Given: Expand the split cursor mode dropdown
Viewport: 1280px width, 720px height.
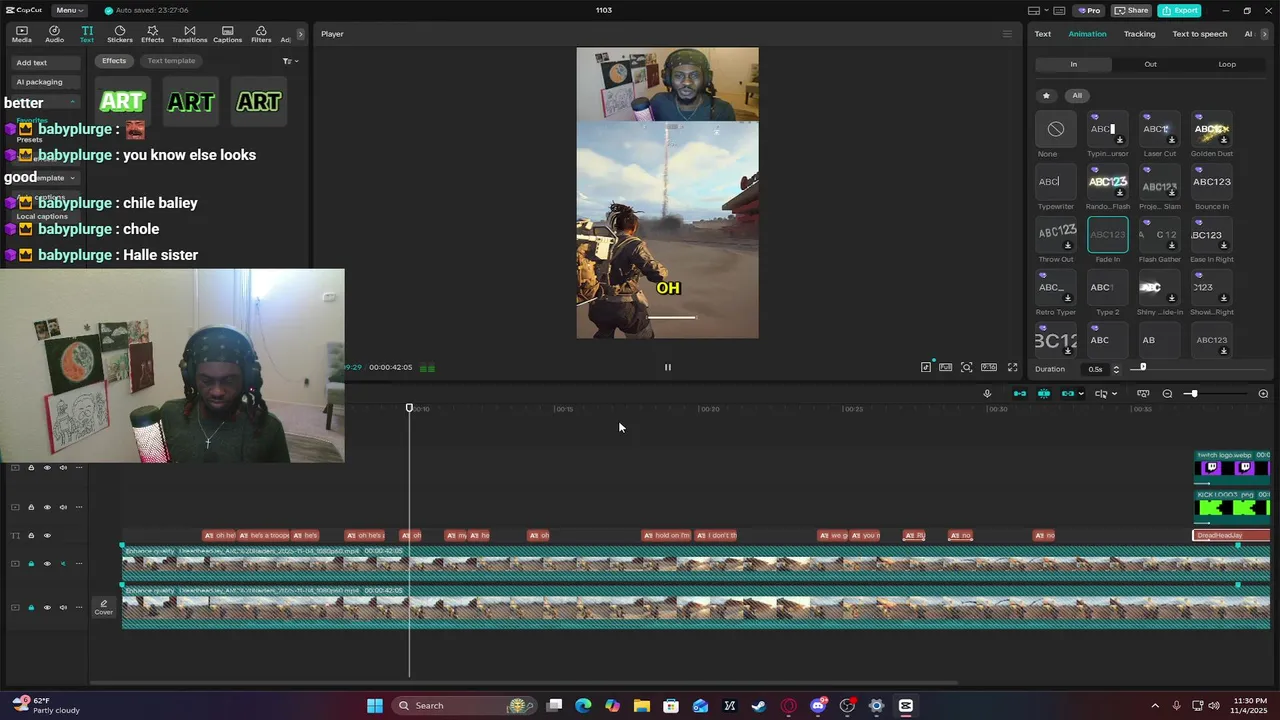Looking at the screenshot, I should click(x=1115, y=394).
